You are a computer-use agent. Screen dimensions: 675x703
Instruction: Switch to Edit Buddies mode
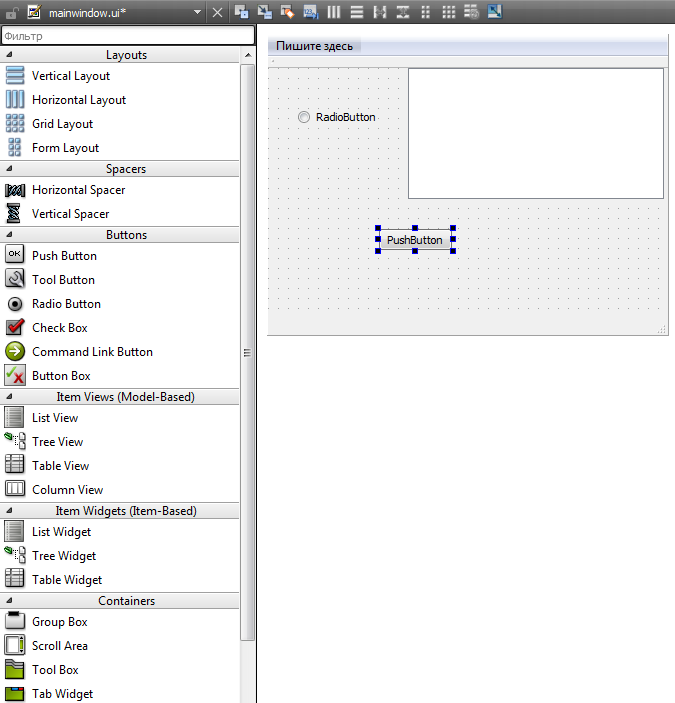287,12
